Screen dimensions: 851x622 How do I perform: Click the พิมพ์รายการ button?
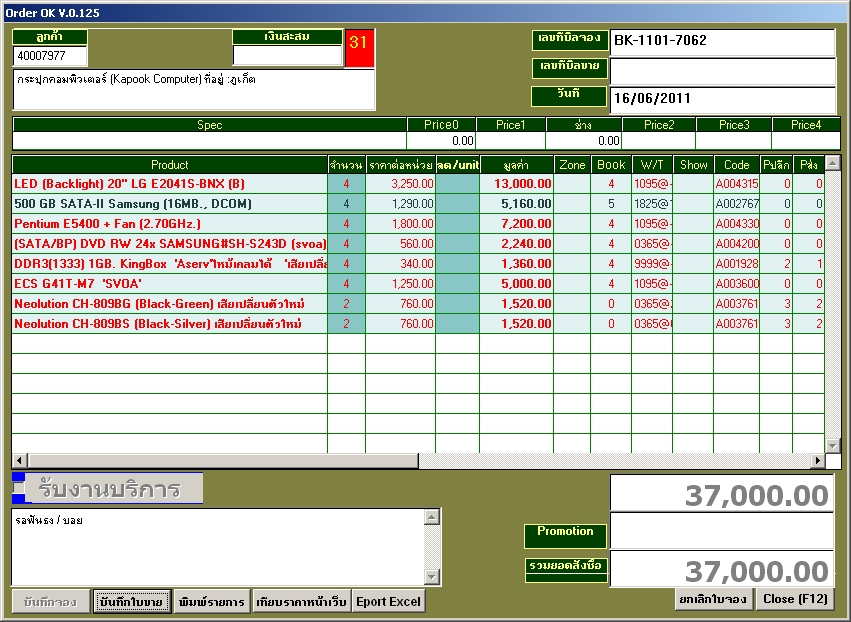tap(212, 601)
